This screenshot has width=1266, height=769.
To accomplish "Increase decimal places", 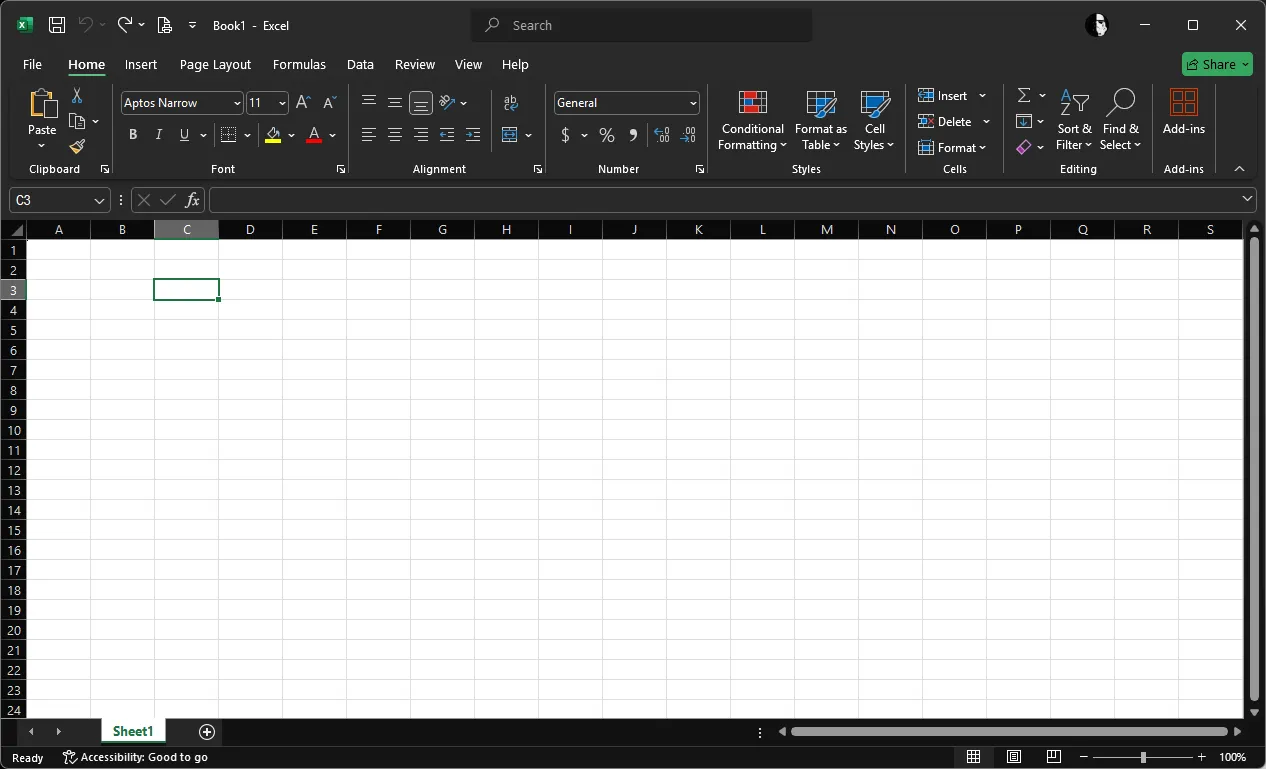I will [x=661, y=135].
